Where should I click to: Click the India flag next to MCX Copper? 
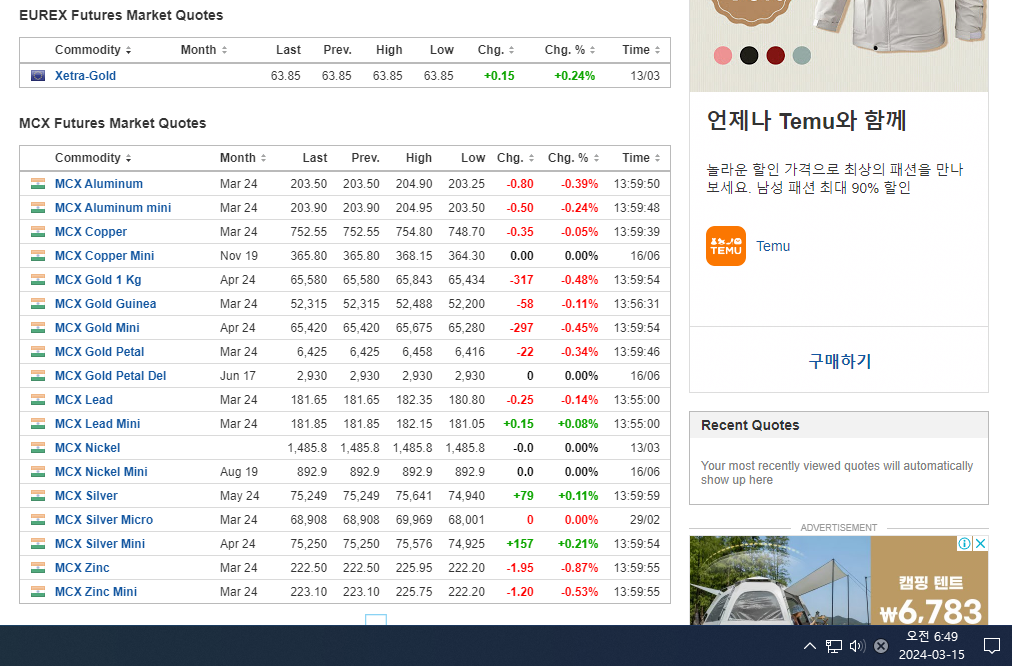tap(38, 232)
